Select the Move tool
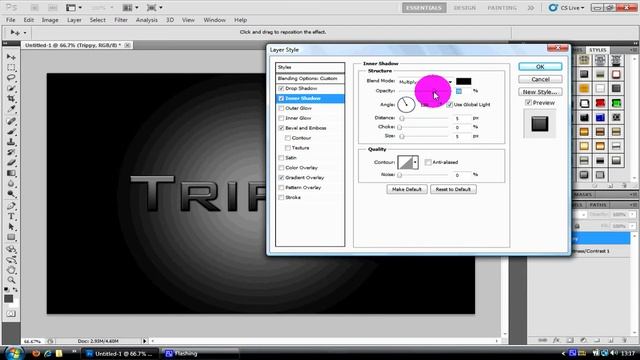 (11, 57)
